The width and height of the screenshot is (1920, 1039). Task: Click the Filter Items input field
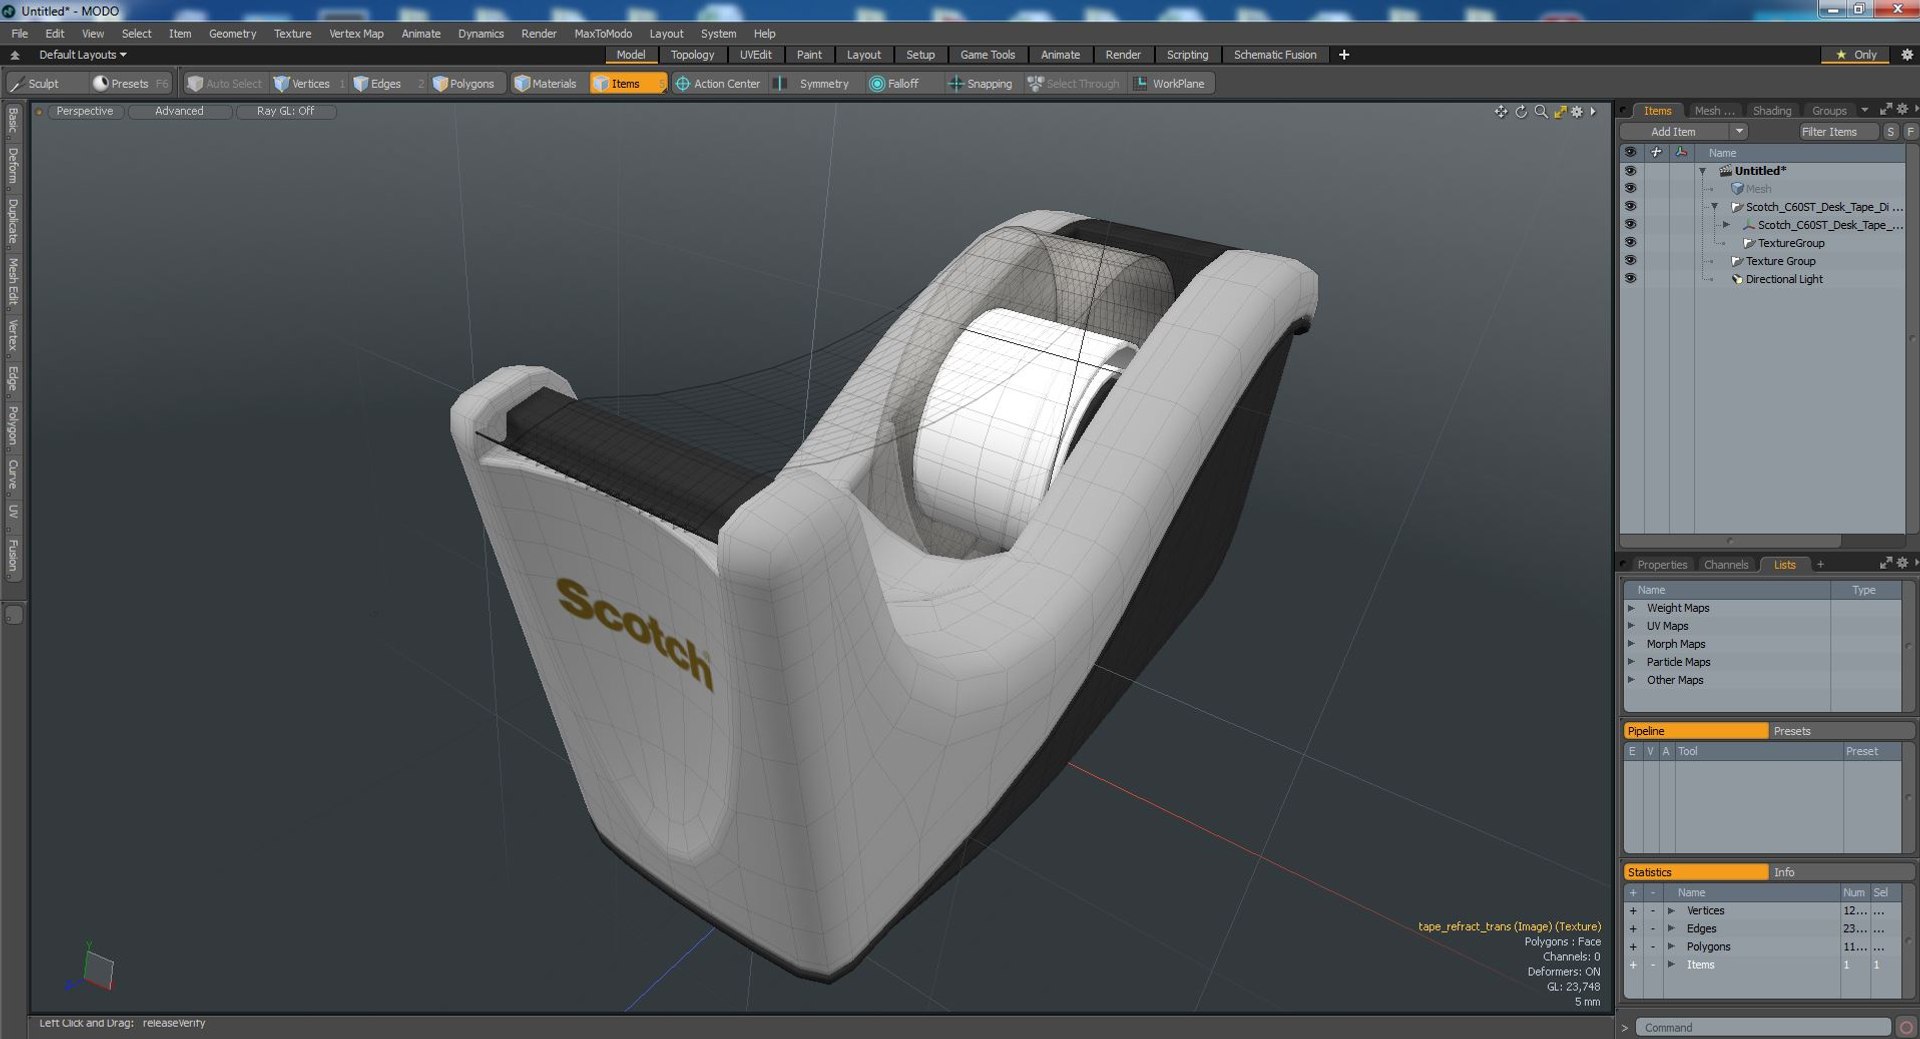click(1837, 131)
